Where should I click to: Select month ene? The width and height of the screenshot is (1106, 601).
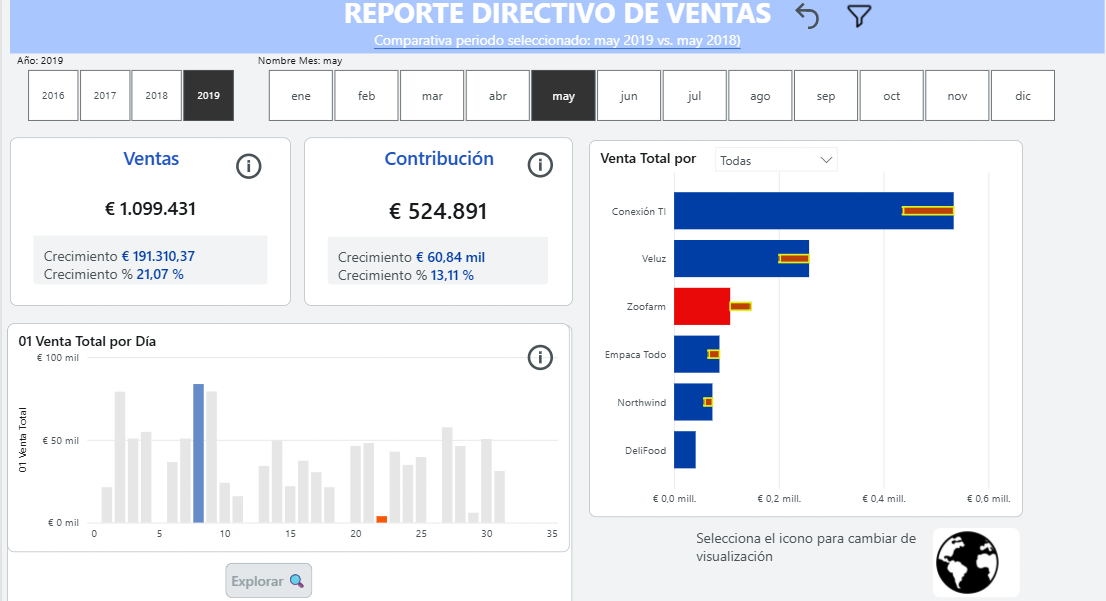tap(300, 95)
